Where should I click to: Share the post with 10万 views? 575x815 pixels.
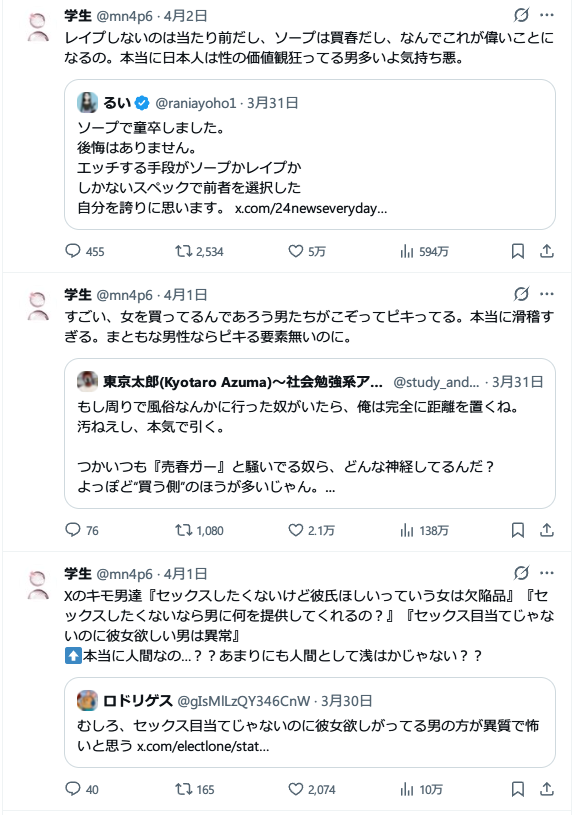coord(546,789)
